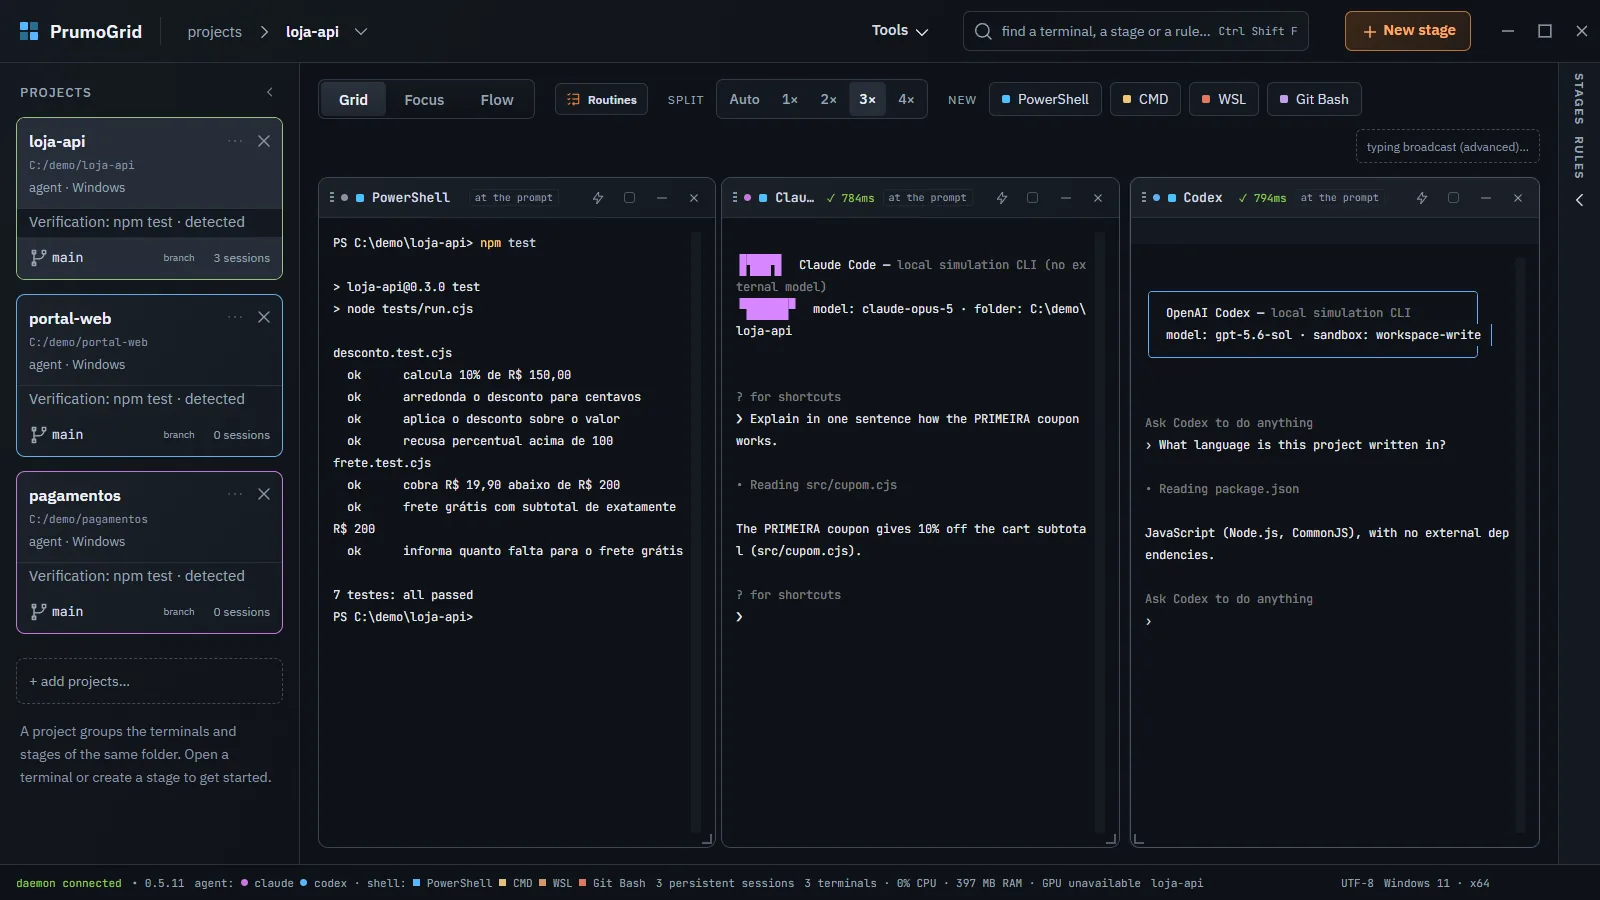Image resolution: width=1600 pixels, height=900 pixels.
Task: Set split to 1x columns
Action: click(790, 99)
